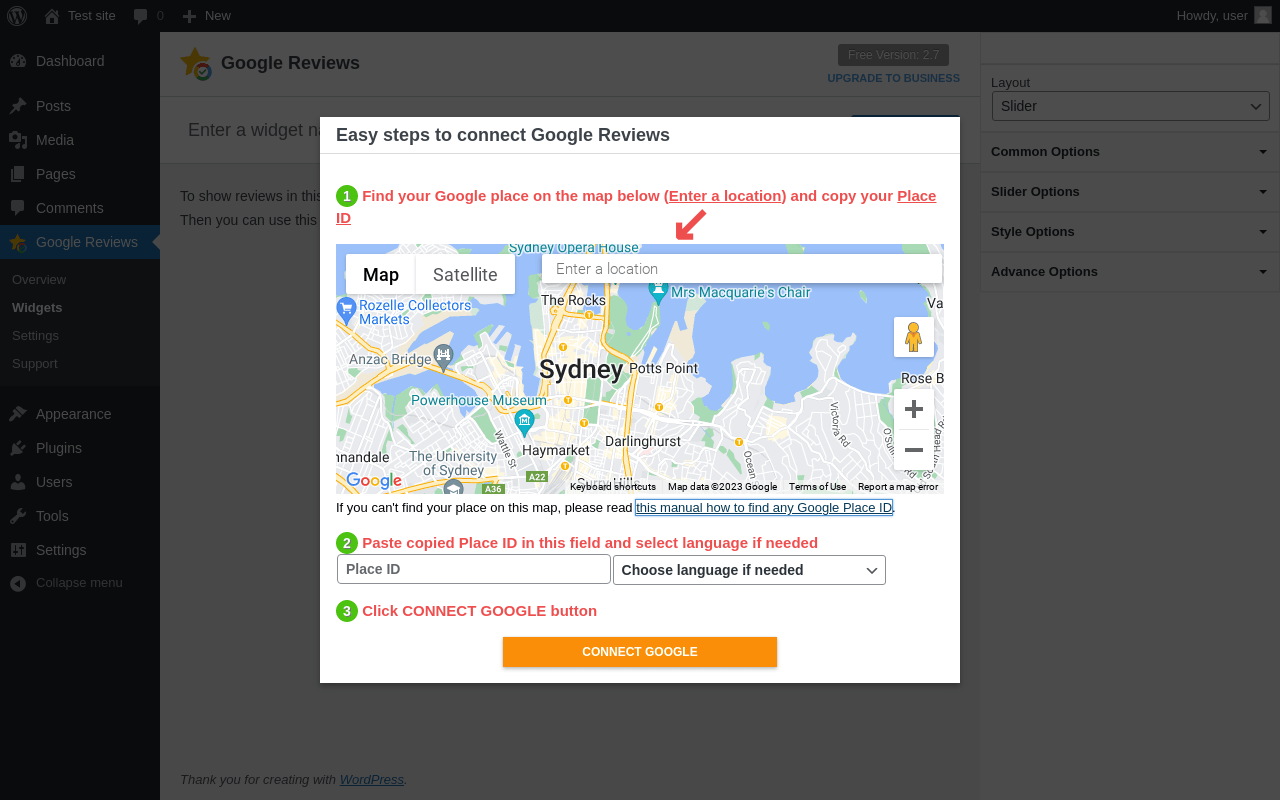Click the Google Reviews star logo in the header

(196, 64)
